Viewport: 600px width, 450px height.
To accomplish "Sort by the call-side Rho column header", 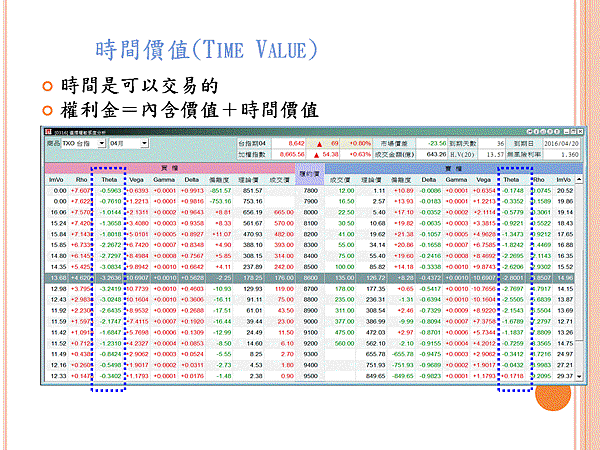I will coord(81,179).
